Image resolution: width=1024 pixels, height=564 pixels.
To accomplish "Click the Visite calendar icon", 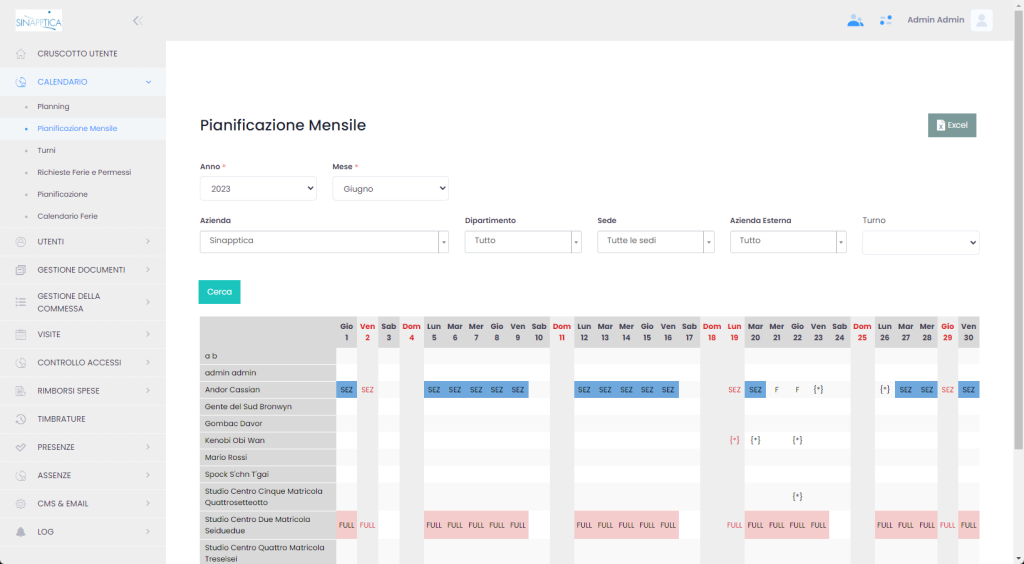I will [21, 334].
